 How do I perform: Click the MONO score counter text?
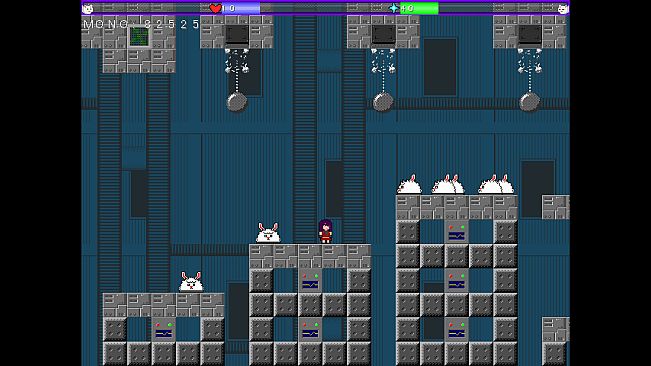tap(141, 24)
